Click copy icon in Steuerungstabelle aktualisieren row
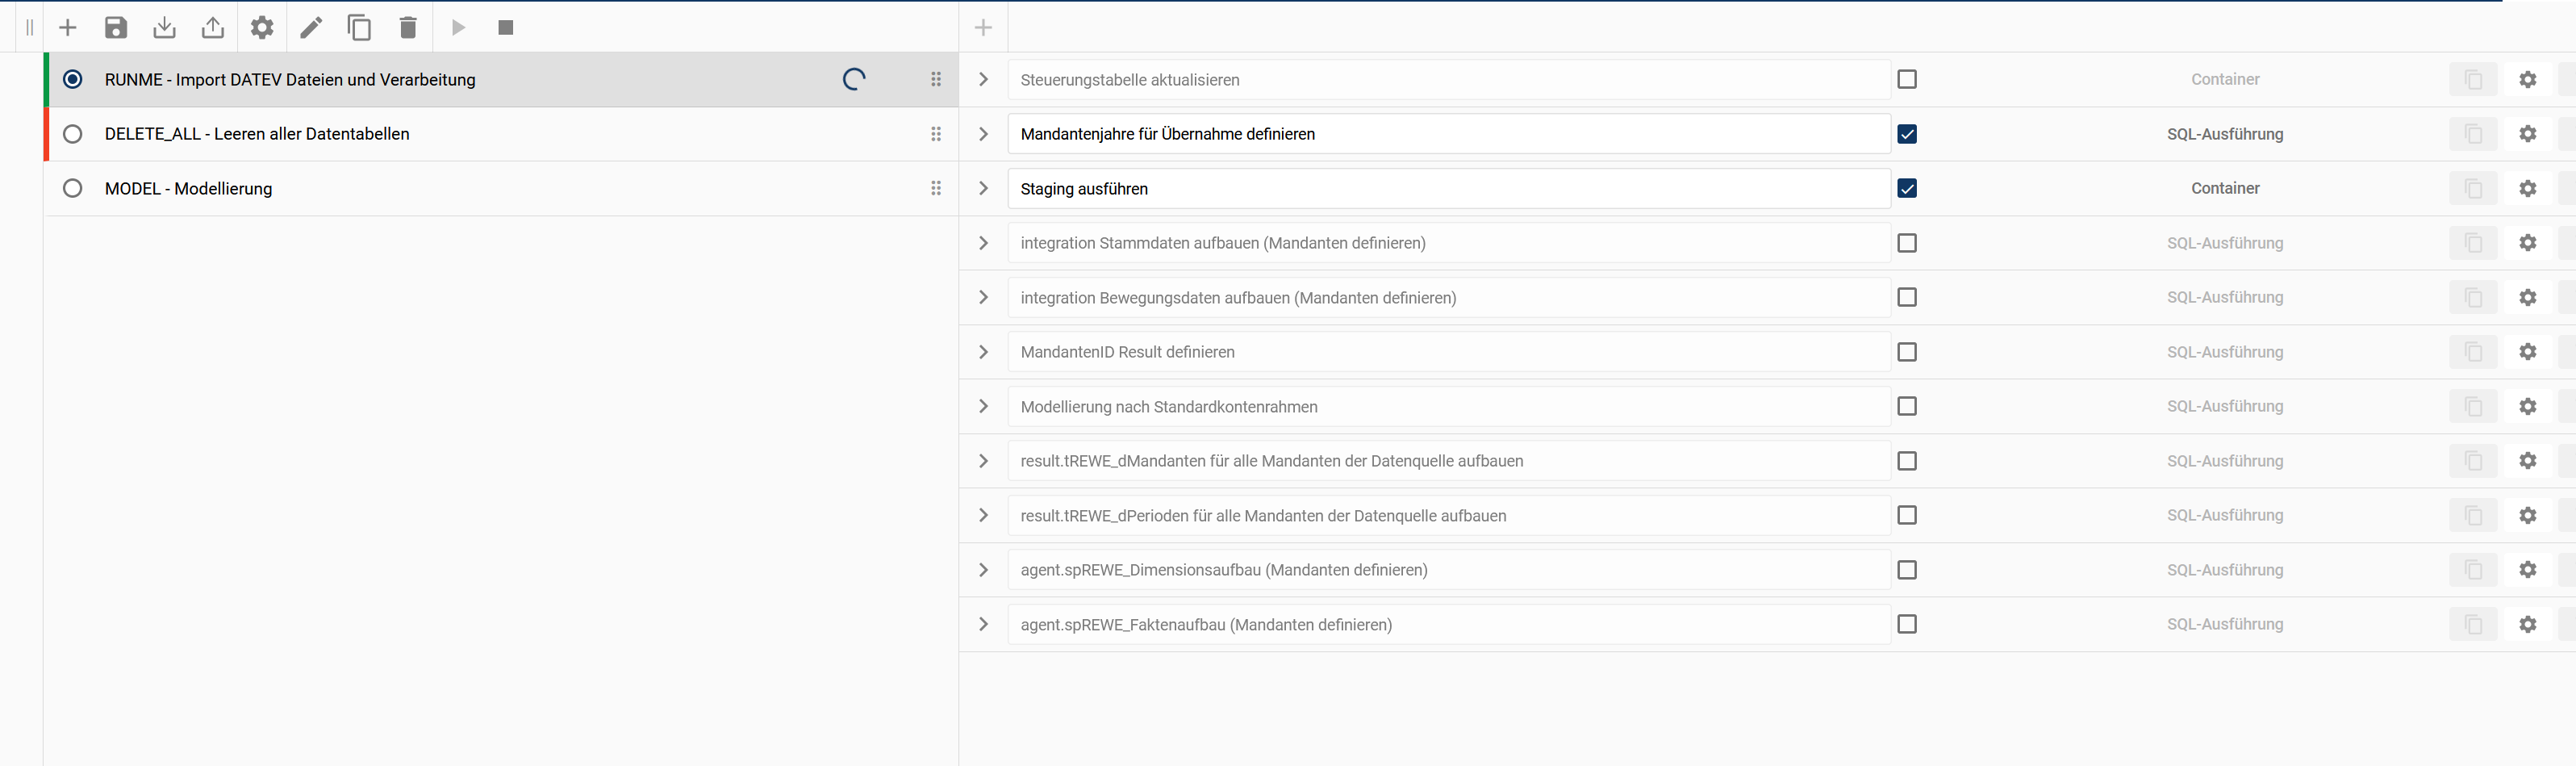 [2472, 80]
